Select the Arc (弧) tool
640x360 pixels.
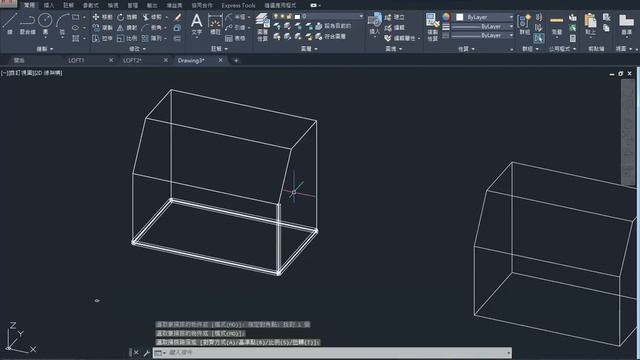pyautogui.click(x=62, y=23)
